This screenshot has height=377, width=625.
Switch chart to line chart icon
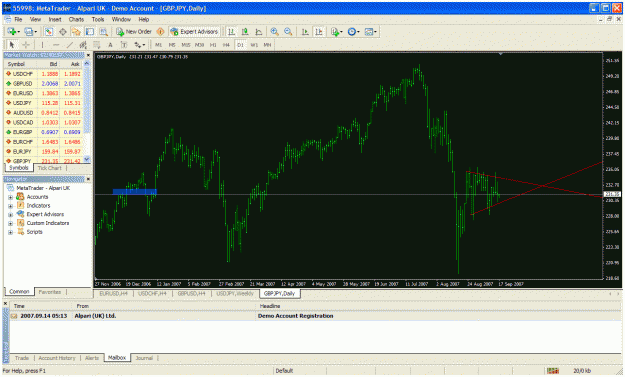click(259, 31)
